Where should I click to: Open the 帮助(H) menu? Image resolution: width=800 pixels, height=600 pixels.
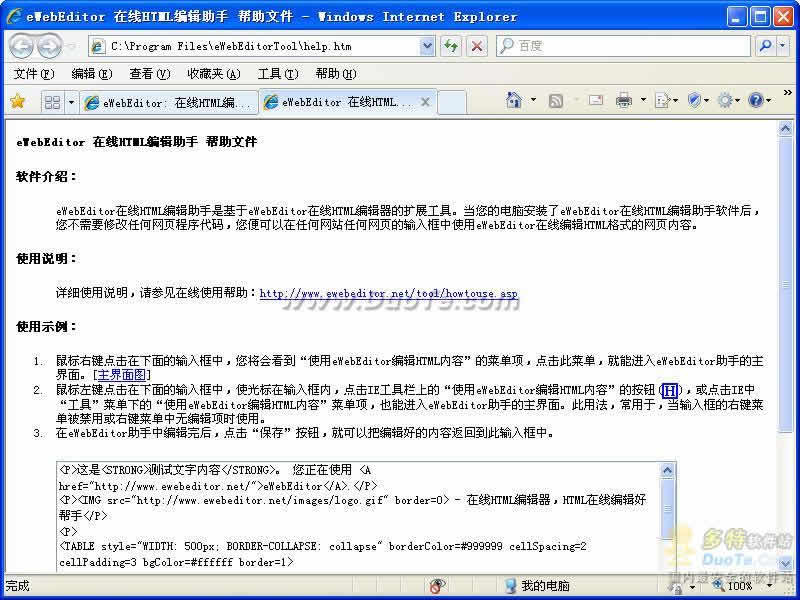pos(336,74)
